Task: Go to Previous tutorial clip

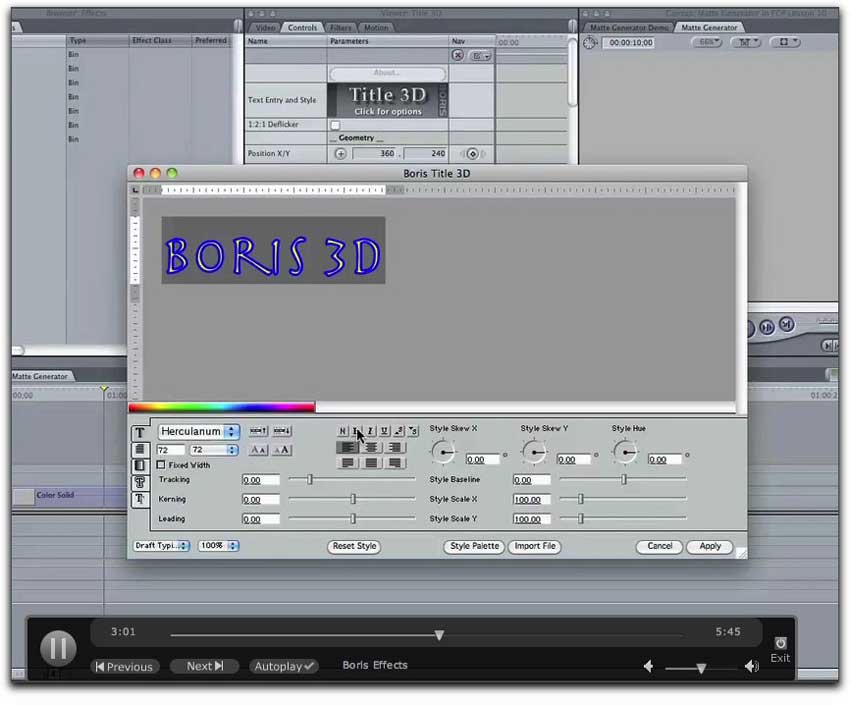Action: coord(125,667)
